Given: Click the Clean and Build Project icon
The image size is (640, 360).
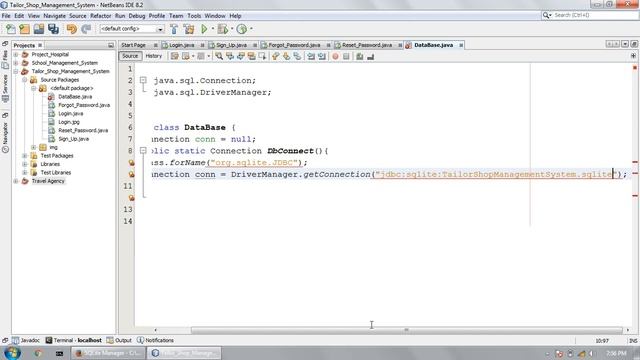Looking at the screenshot, I should coord(189,29).
